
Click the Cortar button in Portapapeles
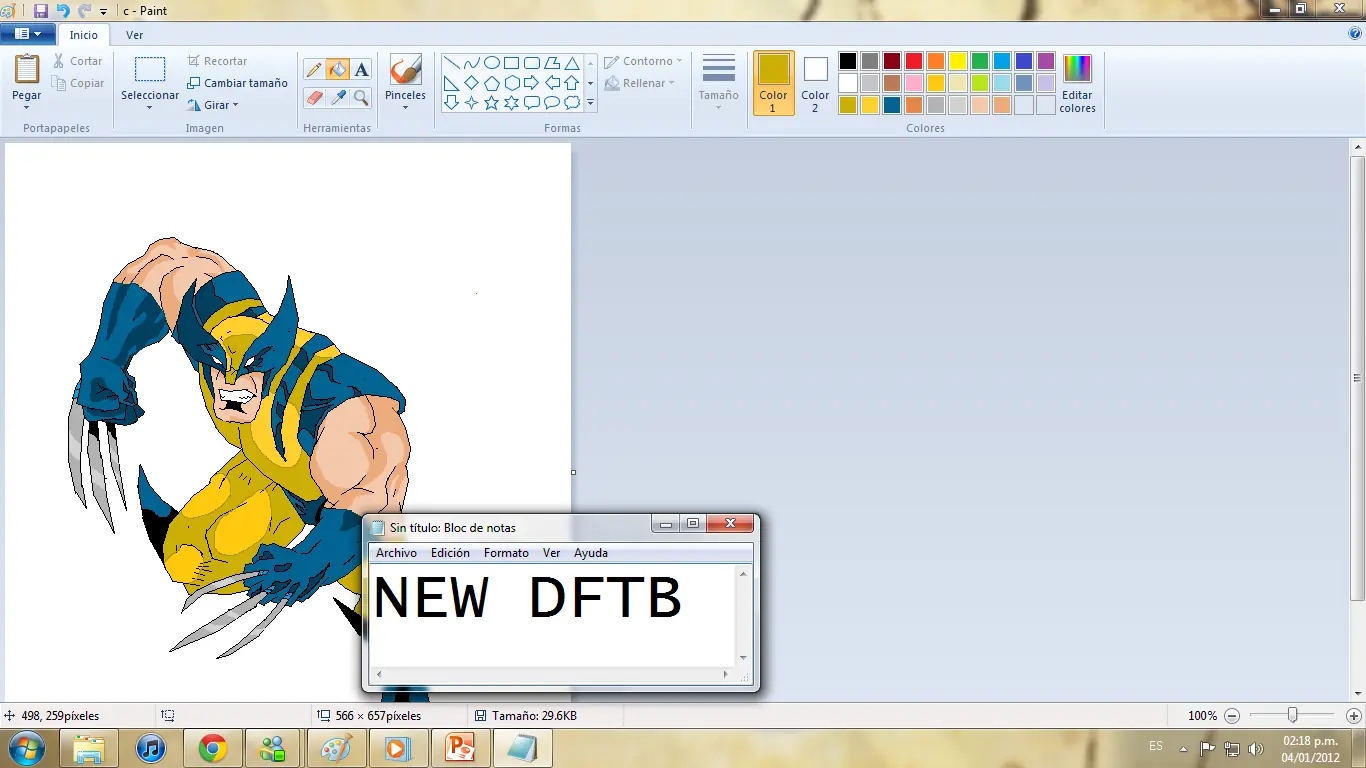tap(84, 60)
